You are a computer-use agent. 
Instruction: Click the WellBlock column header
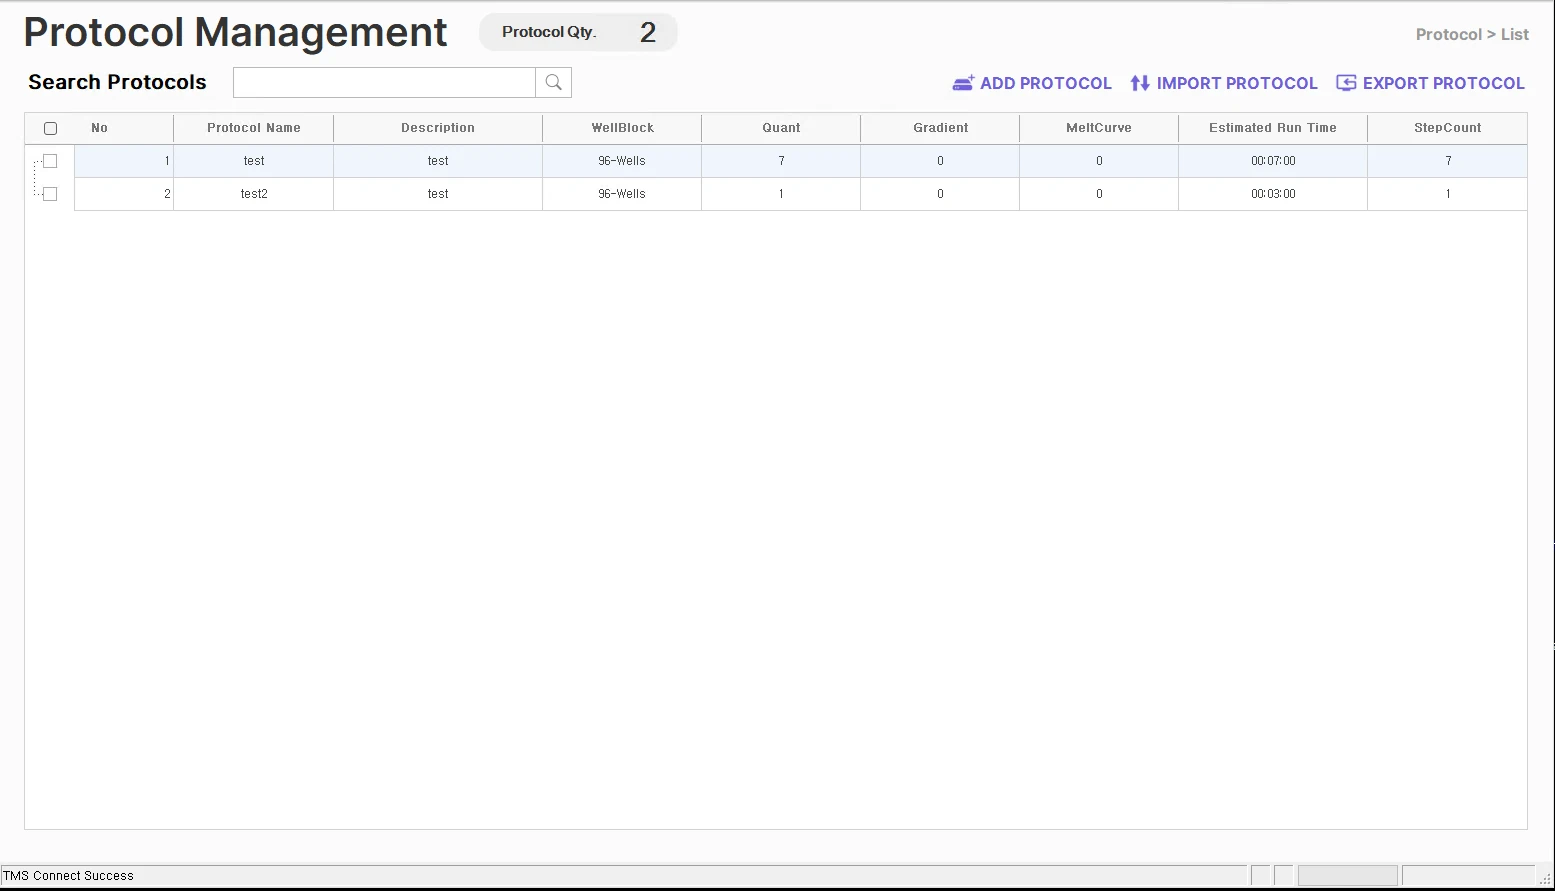tap(622, 128)
